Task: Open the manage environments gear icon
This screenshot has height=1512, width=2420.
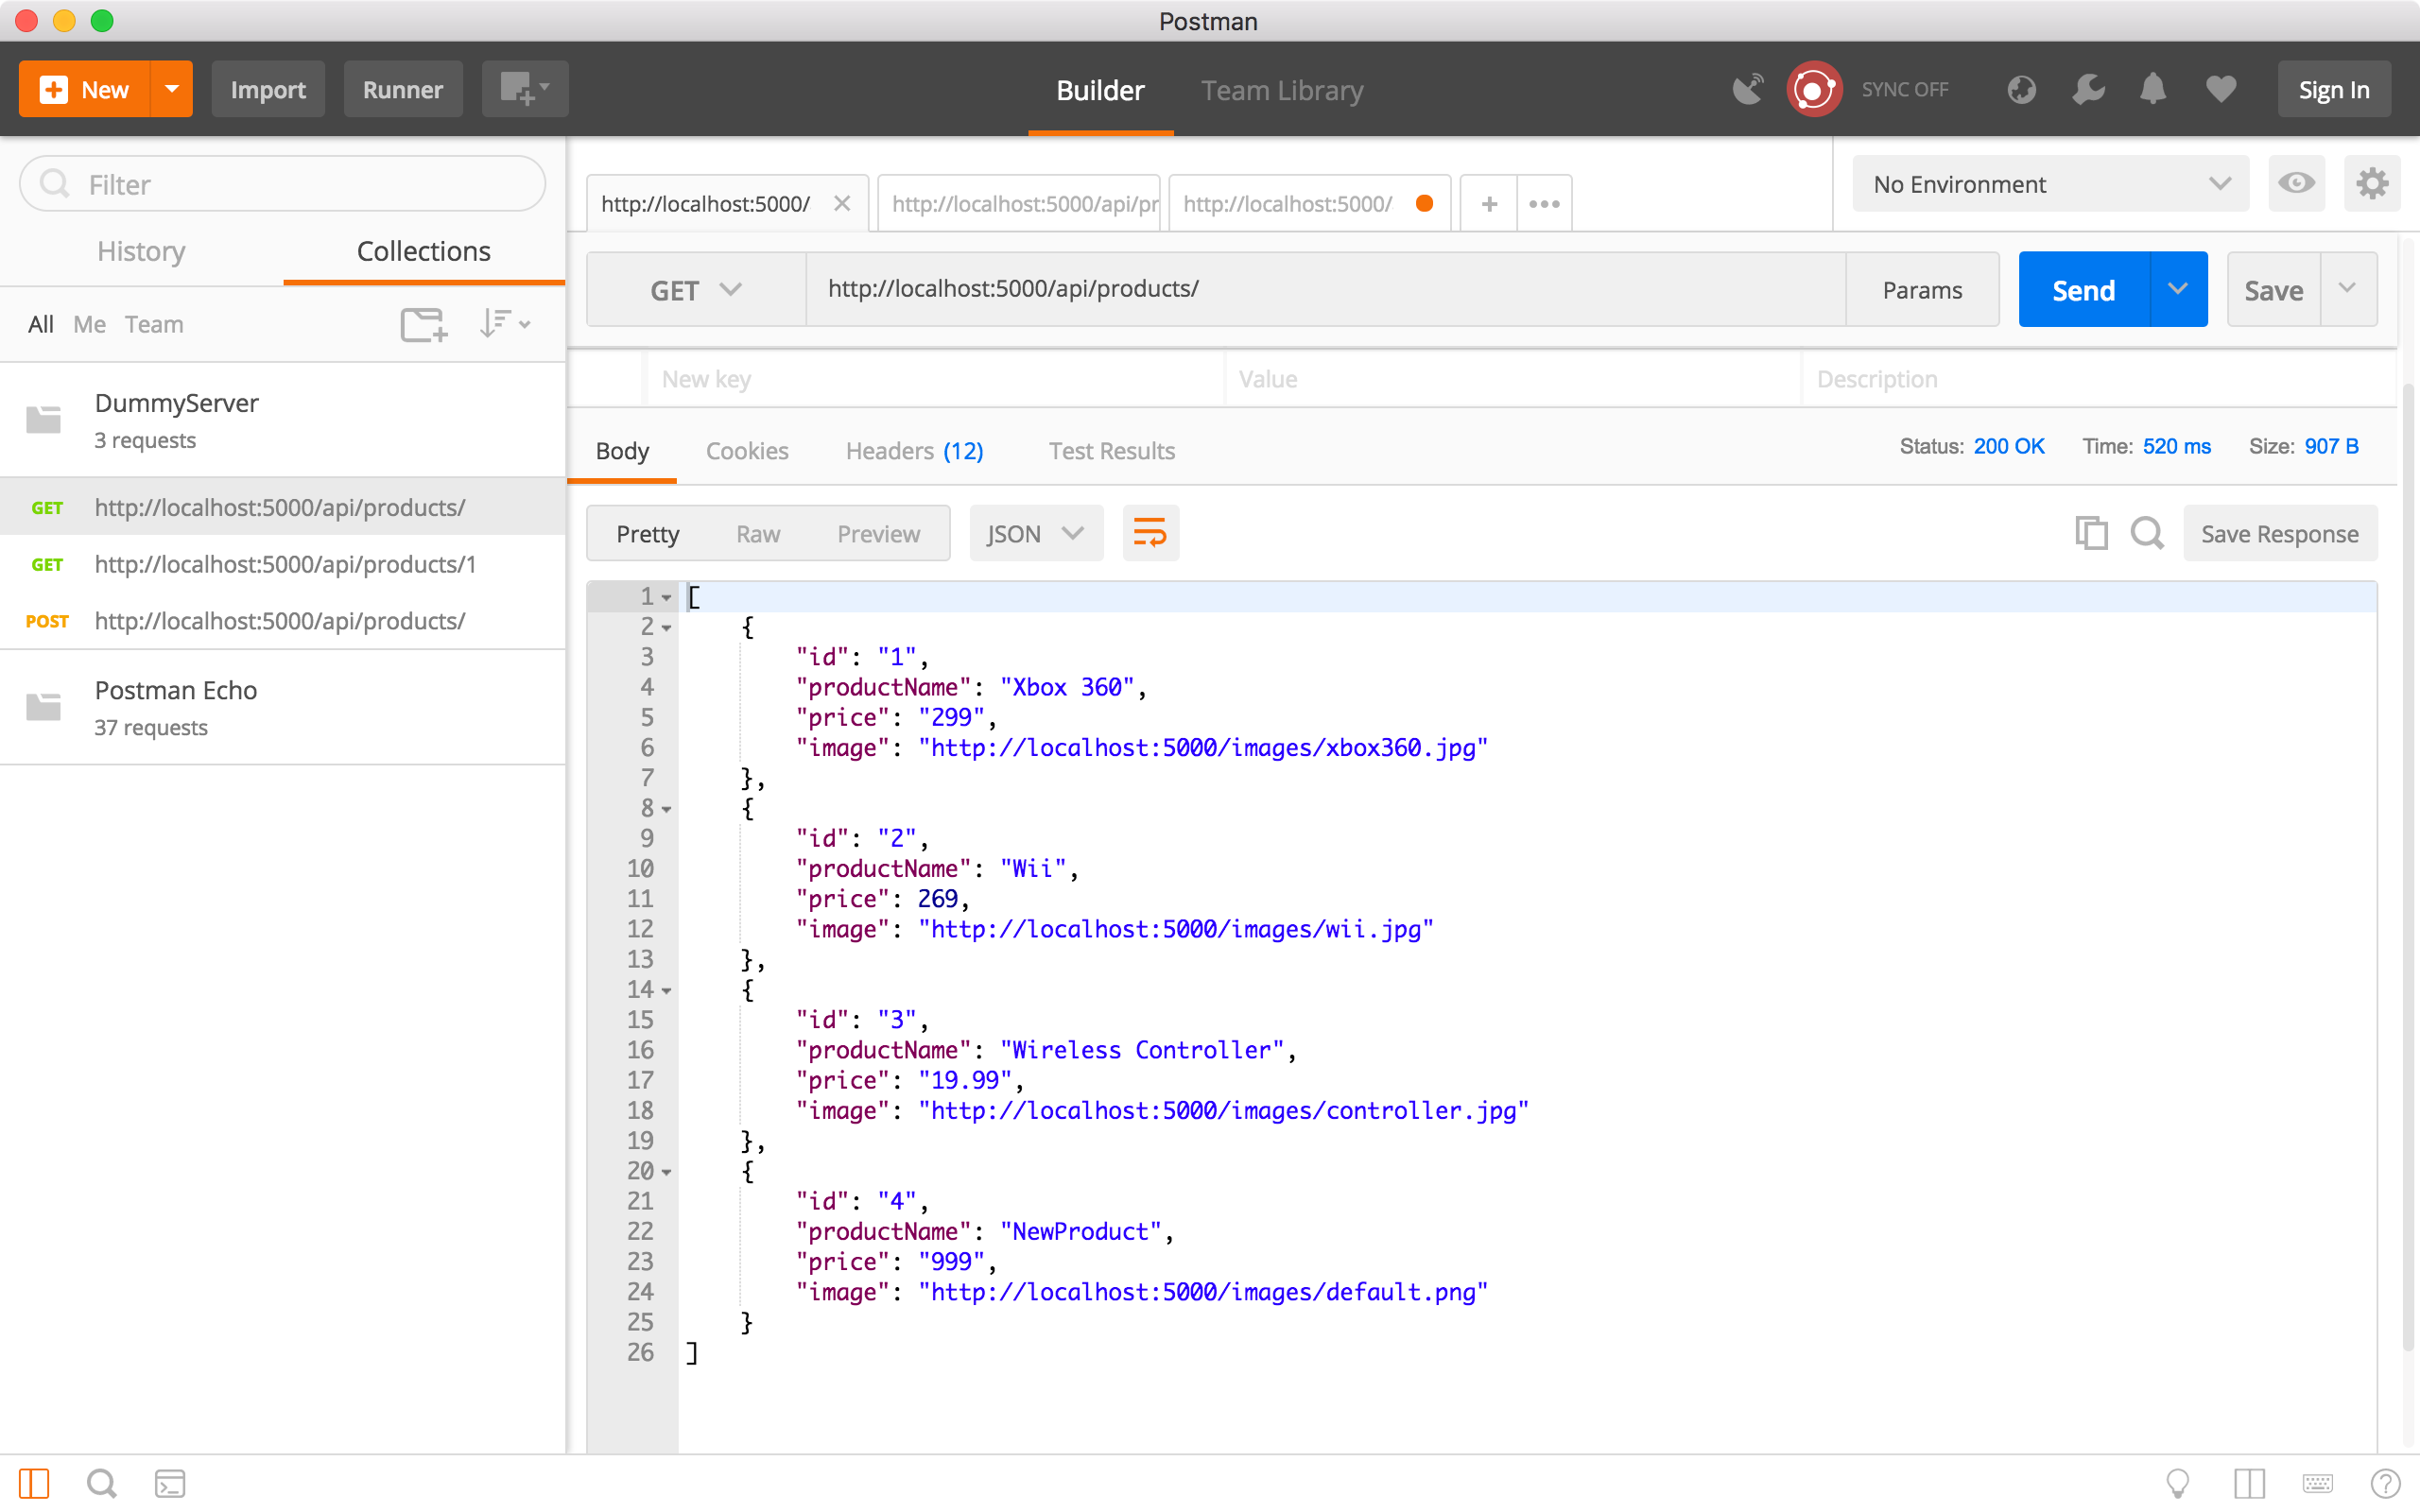Action: [2372, 184]
